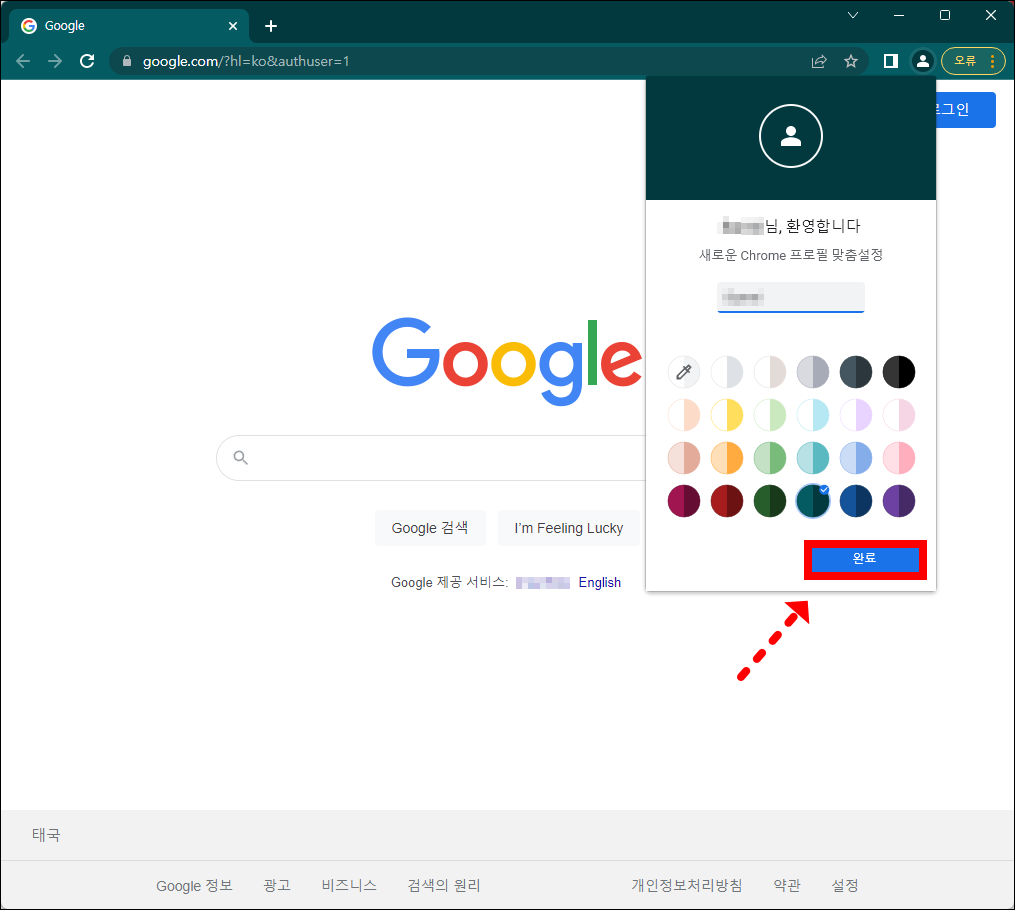Maximize the Chrome window
Image resolution: width=1015 pixels, height=910 pixels.
pos(945,15)
